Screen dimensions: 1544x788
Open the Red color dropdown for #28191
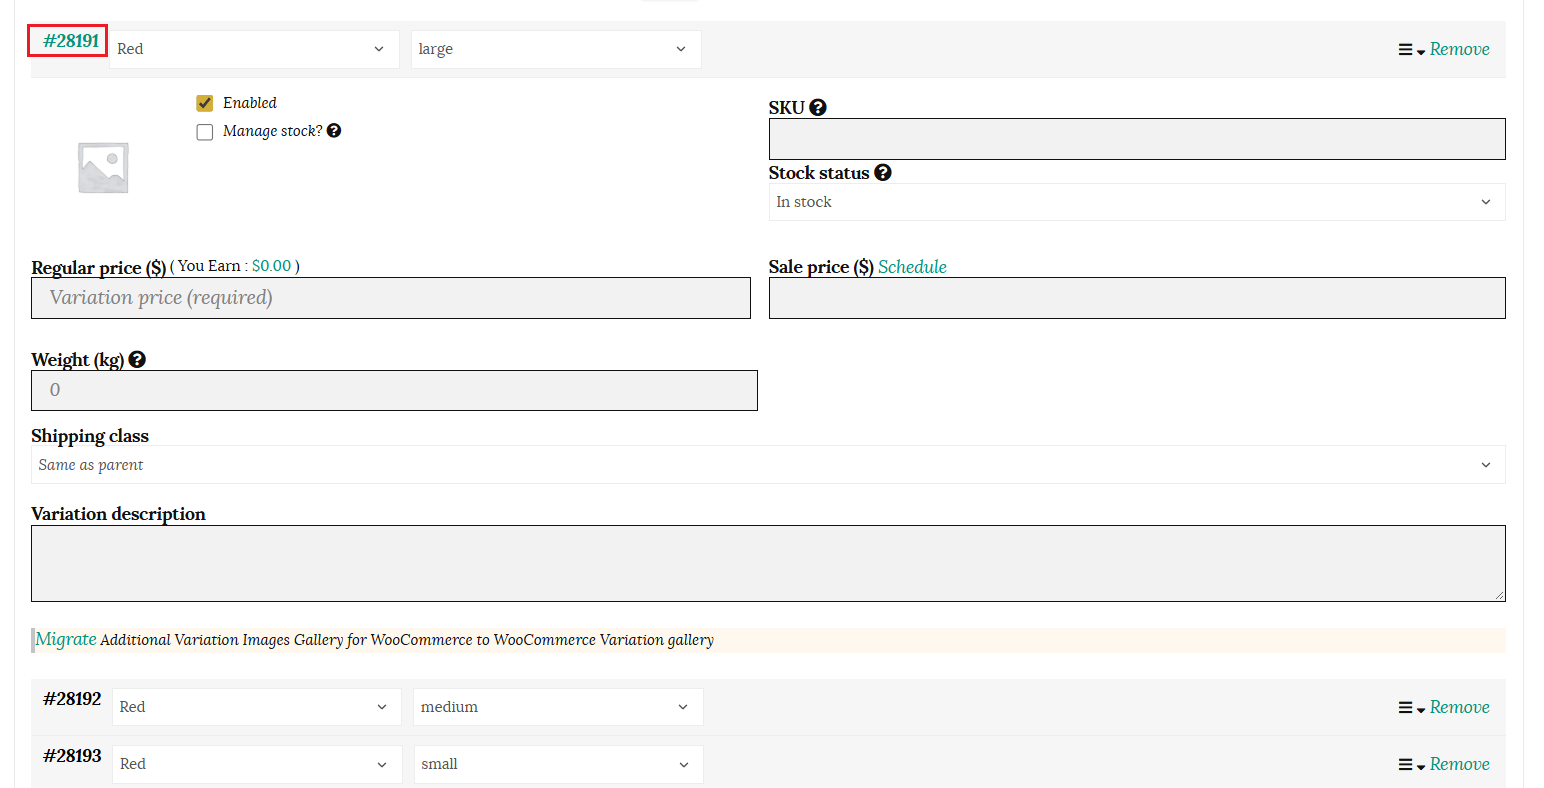pyautogui.click(x=254, y=49)
